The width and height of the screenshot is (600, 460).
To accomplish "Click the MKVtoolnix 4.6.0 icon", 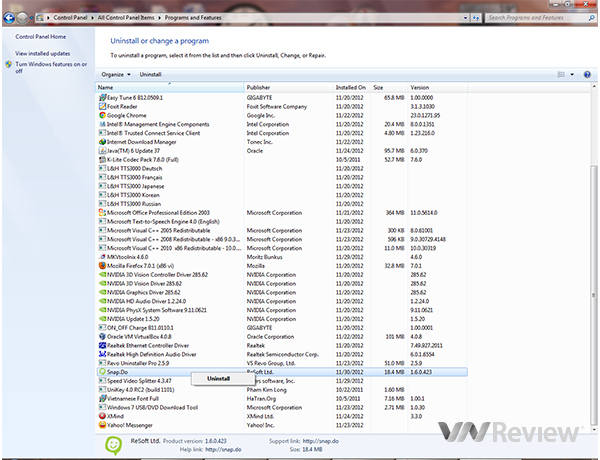I will coord(102,257).
